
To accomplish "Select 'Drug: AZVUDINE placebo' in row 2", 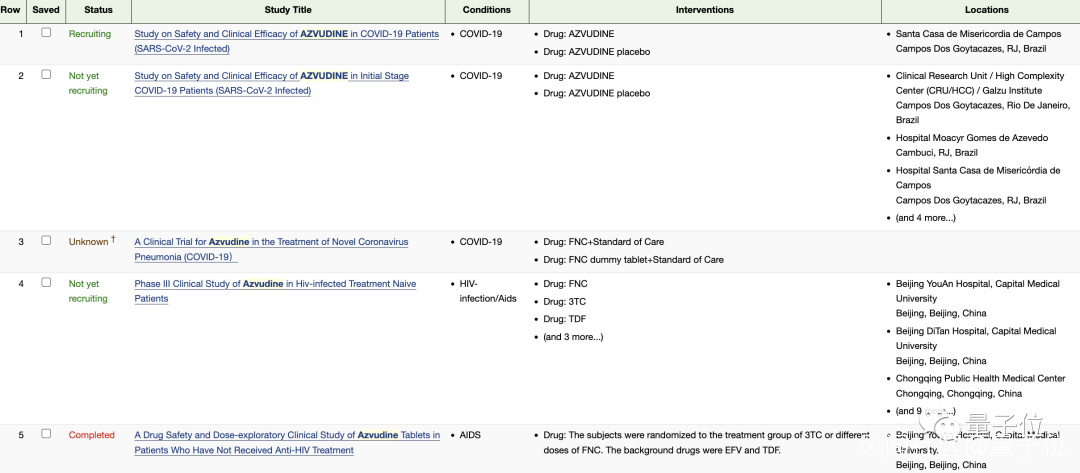I will (596, 93).
